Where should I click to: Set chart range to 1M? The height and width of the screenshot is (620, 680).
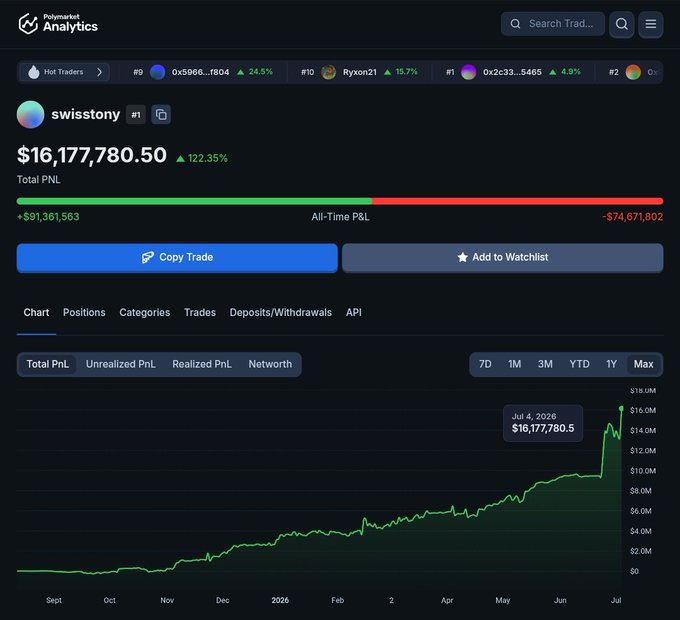click(515, 364)
